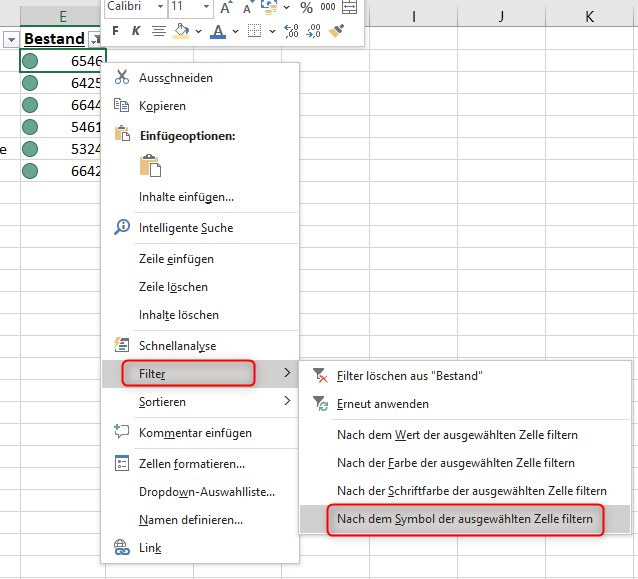Expand the Sortieren submenu arrow

coord(287,401)
